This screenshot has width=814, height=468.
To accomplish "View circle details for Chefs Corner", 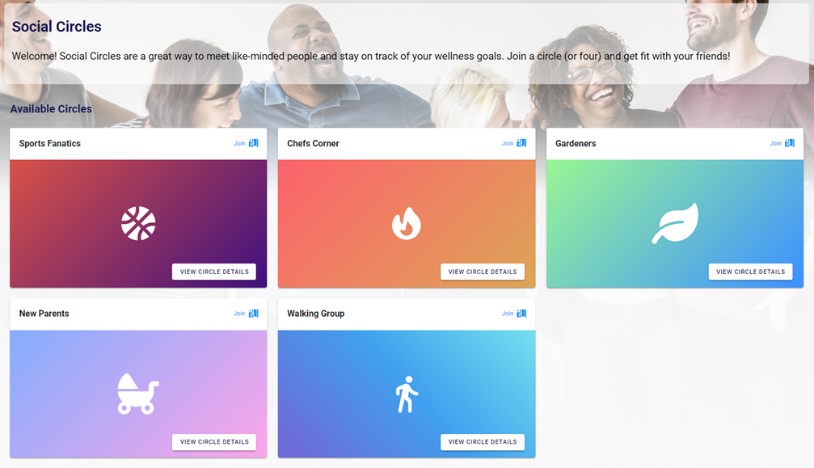I will coord(482,271).
